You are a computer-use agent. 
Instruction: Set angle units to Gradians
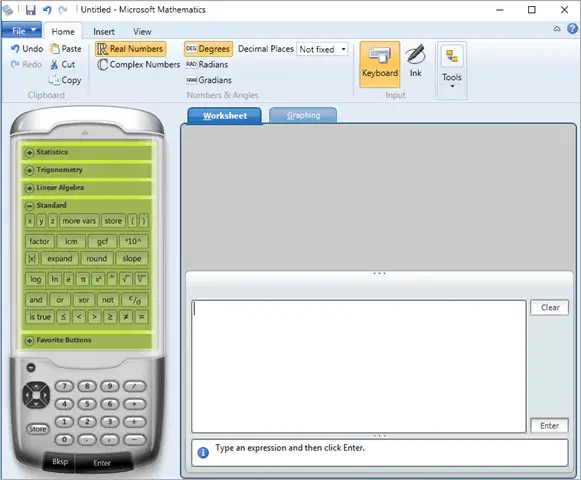click(x=209, y=80)
